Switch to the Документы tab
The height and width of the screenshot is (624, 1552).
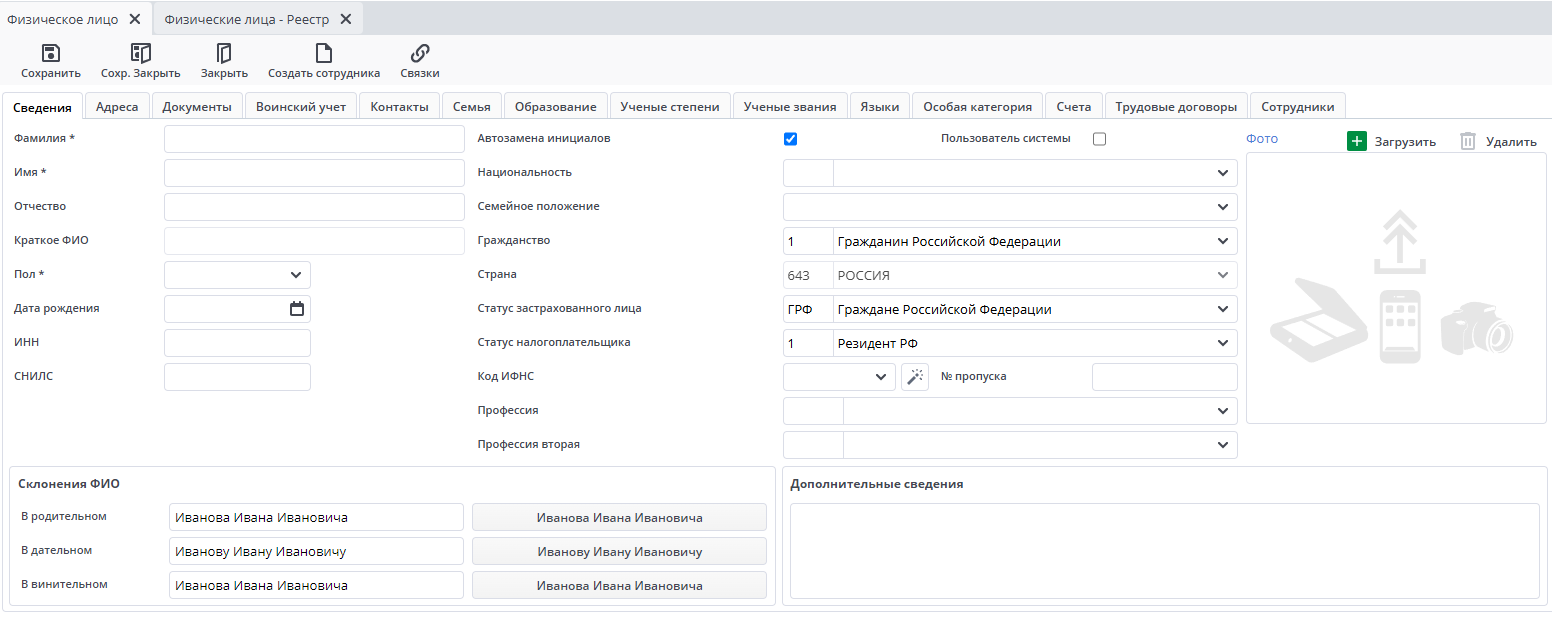tap(197, 107)
